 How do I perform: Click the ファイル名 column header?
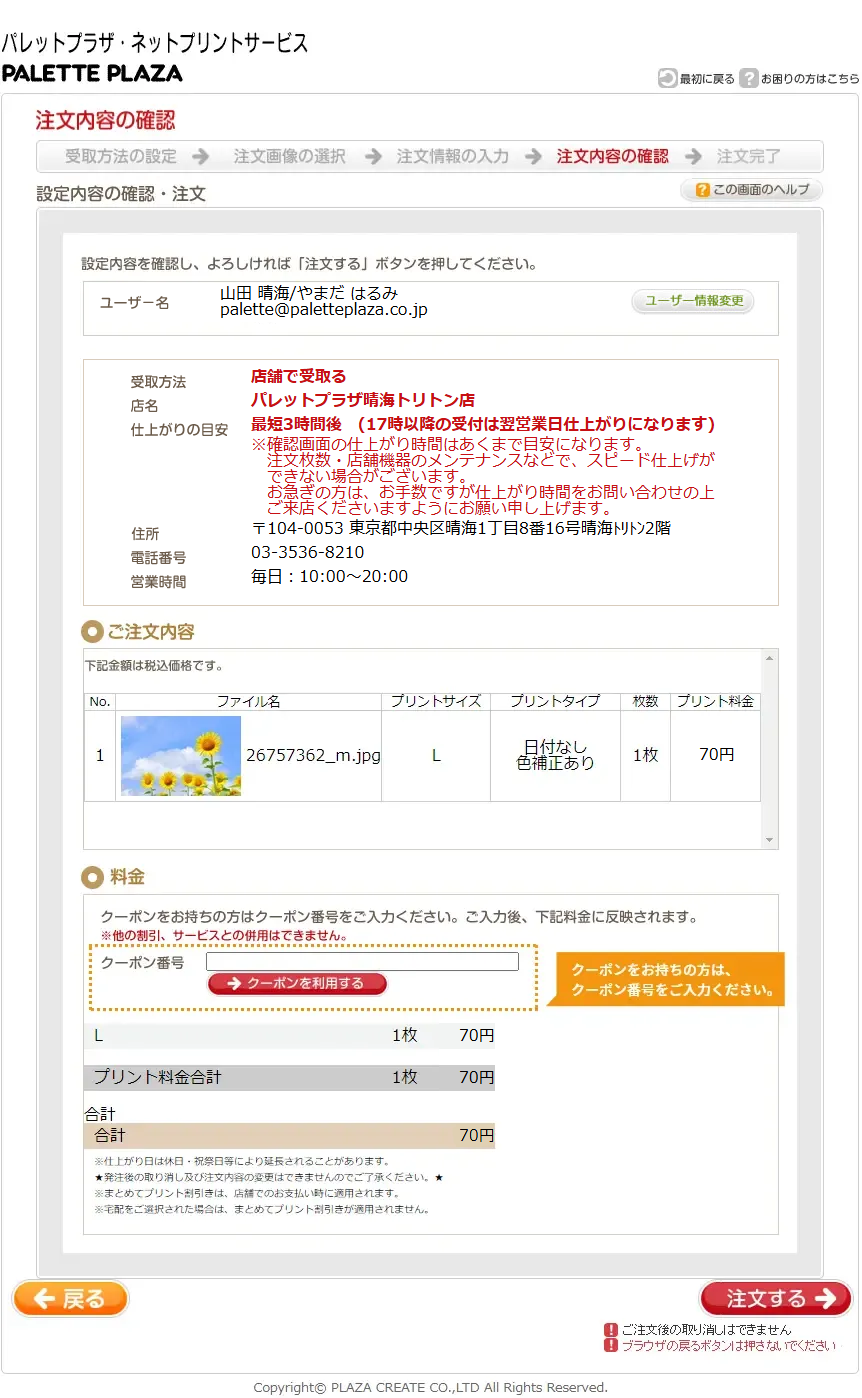pyautogui.click(x=248, y=702)
